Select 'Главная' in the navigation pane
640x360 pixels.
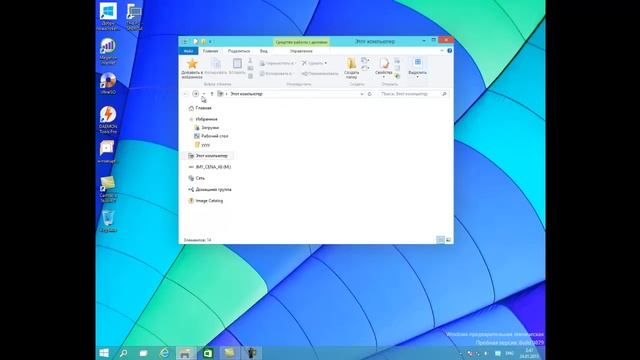[x=203, y=108]
